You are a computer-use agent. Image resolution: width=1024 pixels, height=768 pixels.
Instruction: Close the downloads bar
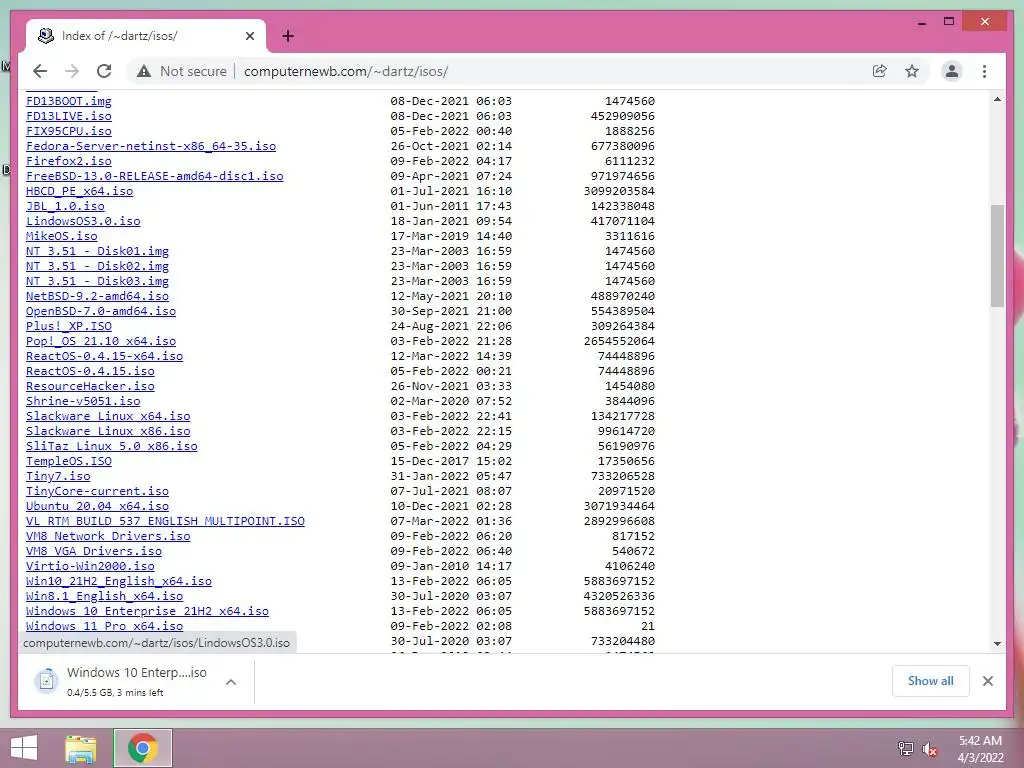(987, 681)
